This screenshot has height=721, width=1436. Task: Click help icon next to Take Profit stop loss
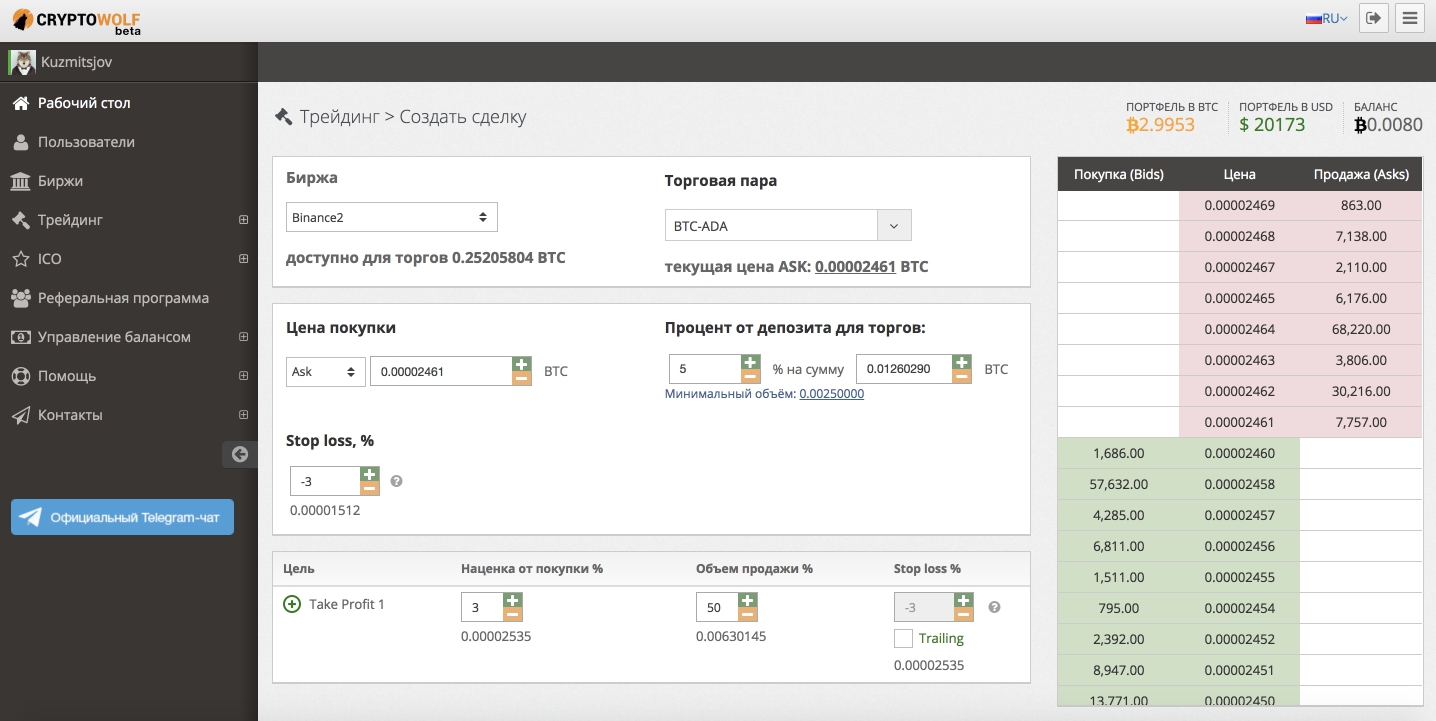pos(994,607)
